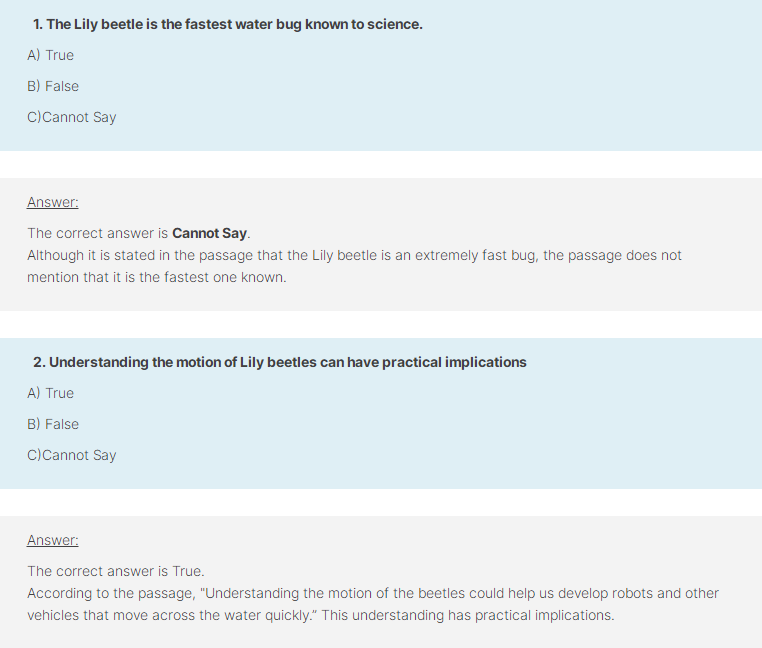Image resolution: width=762 pixels, height=648 pixels.
Task: Click question 2 title about practical implications
Action: [x=280, y=362]
